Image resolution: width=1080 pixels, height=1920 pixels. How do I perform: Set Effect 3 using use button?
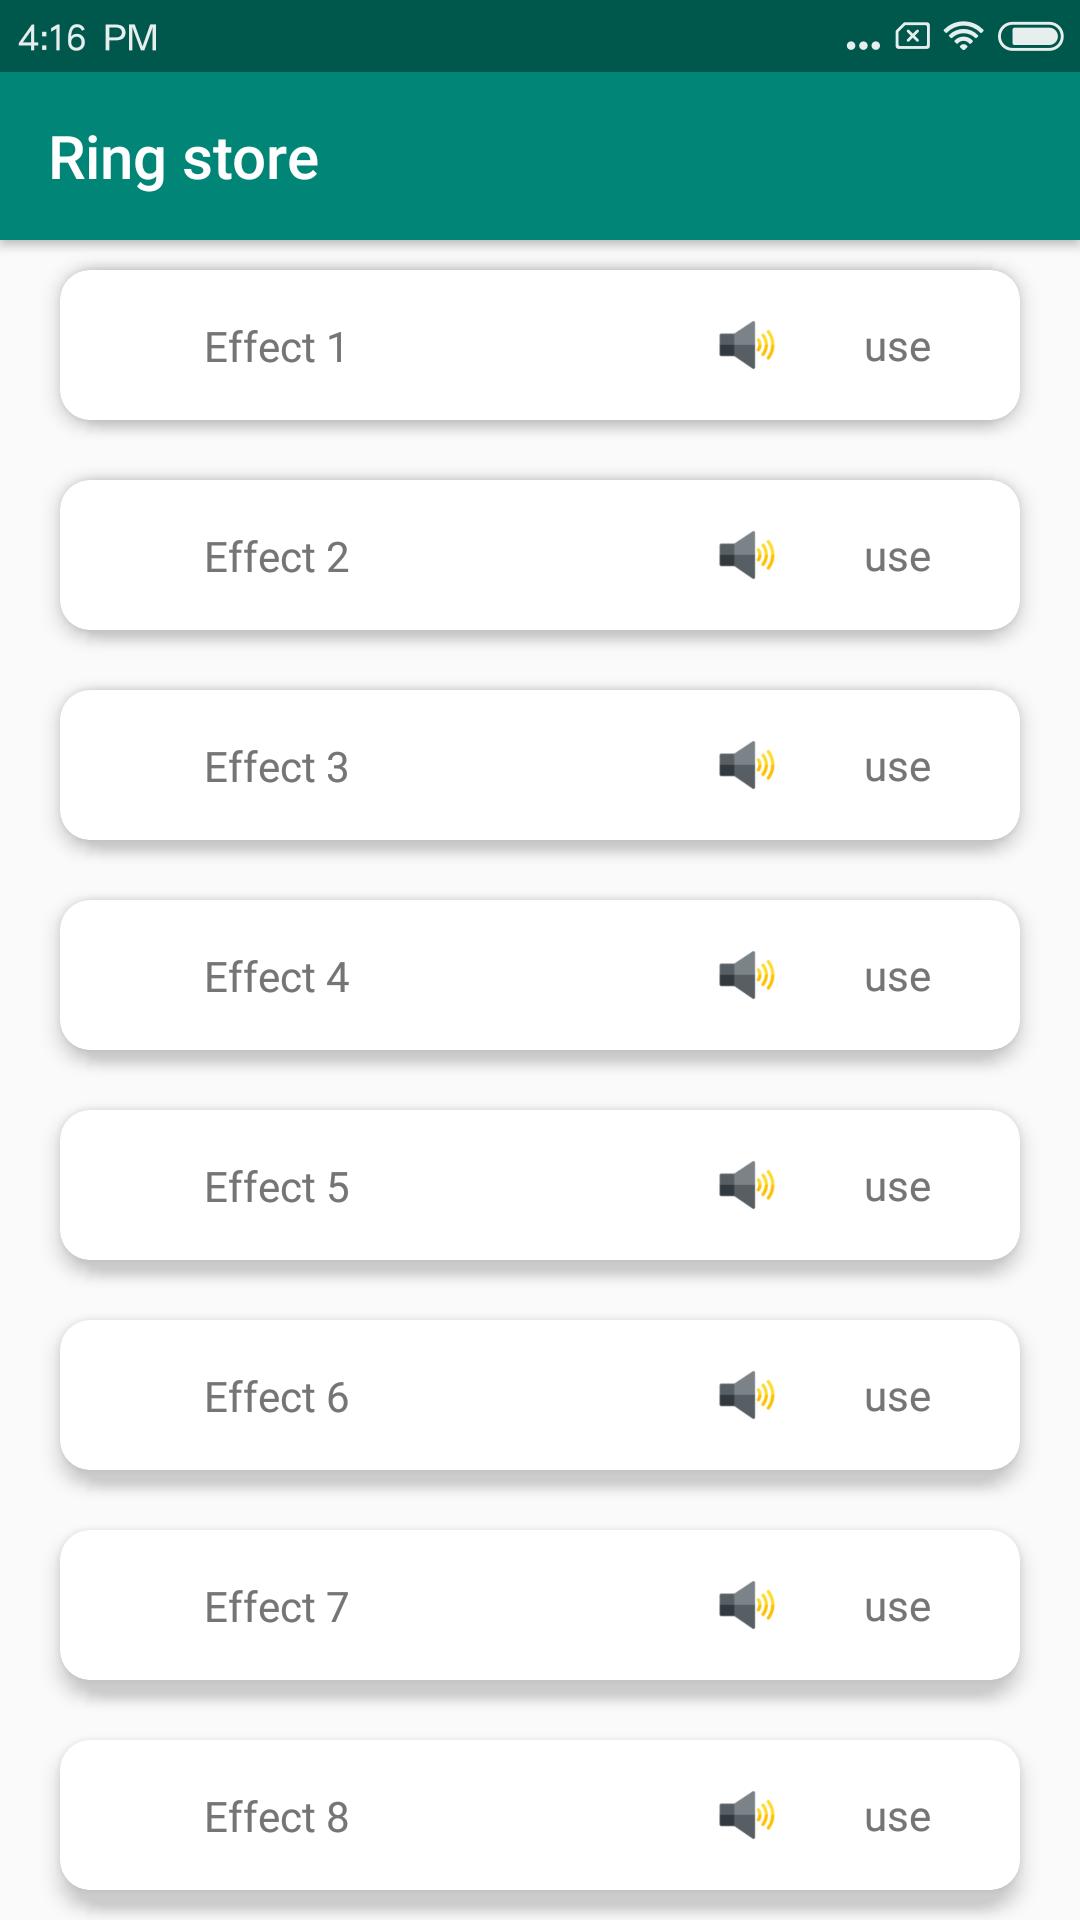898,768
